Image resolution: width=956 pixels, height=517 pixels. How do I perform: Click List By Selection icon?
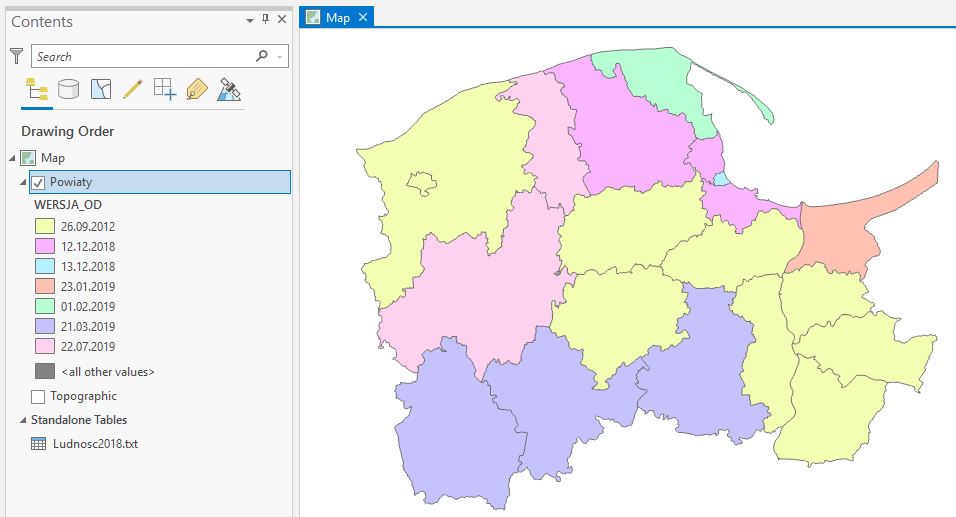click(100, 90)
